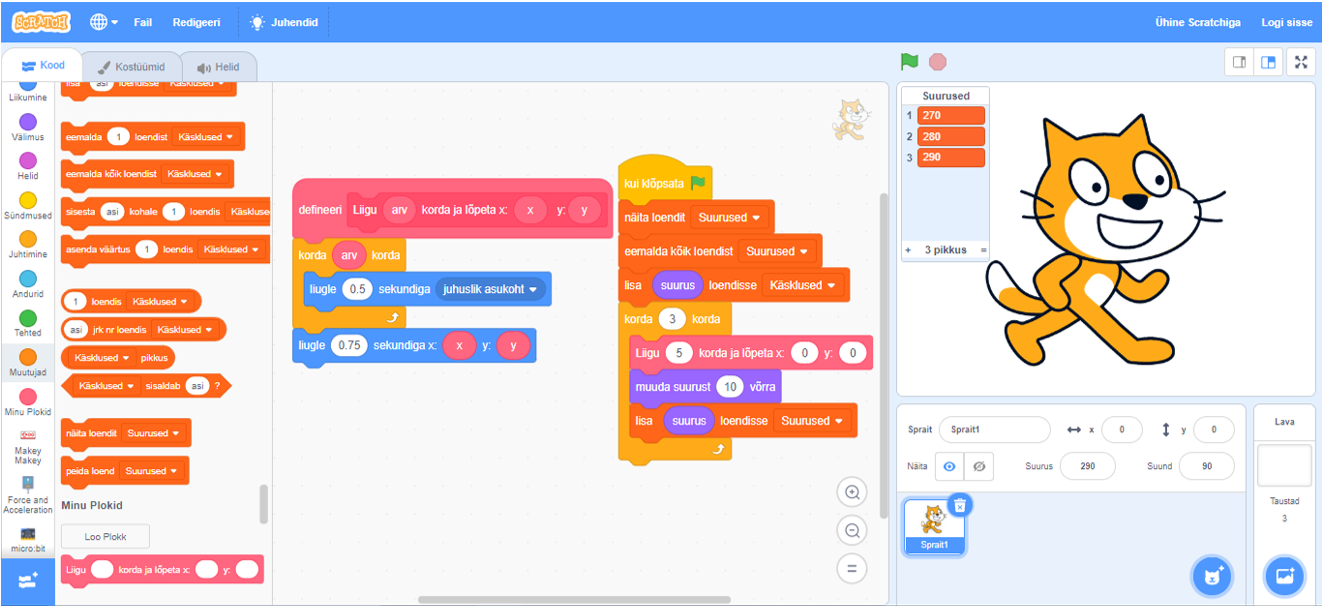Click the choose a backdrop button

pos(1285,576)
